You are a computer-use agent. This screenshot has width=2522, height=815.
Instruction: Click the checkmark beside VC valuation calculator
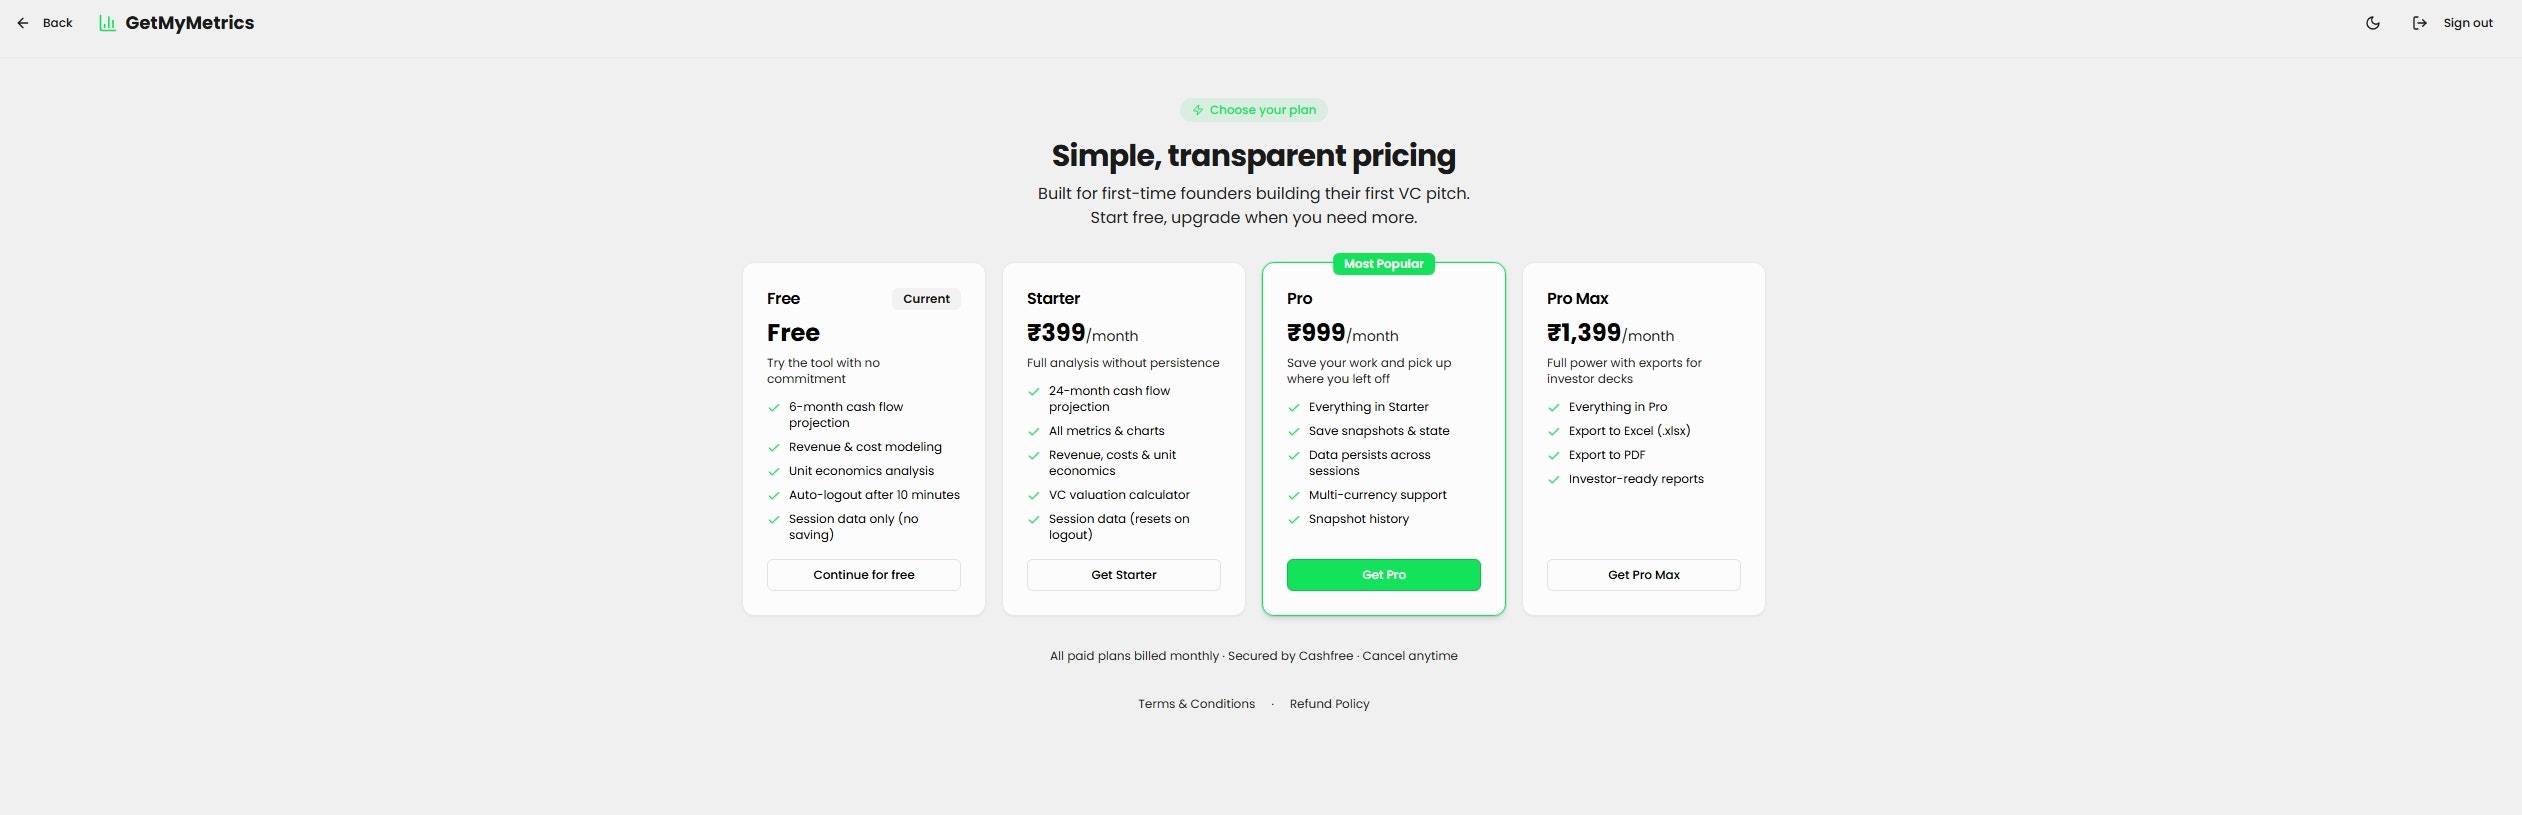click(x=1034, y=495)
